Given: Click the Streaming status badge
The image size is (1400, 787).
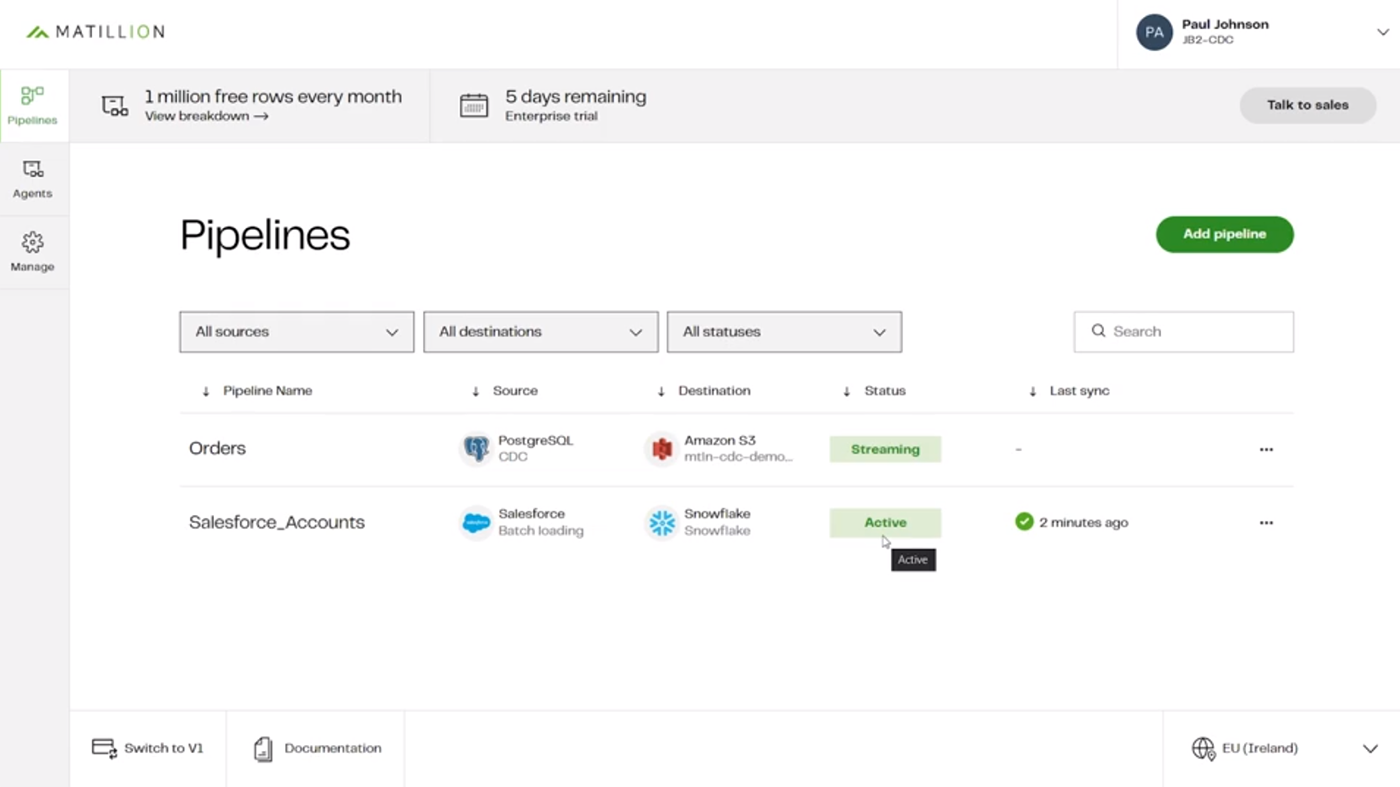Looking at the screenshot, I should click(885, 449).
